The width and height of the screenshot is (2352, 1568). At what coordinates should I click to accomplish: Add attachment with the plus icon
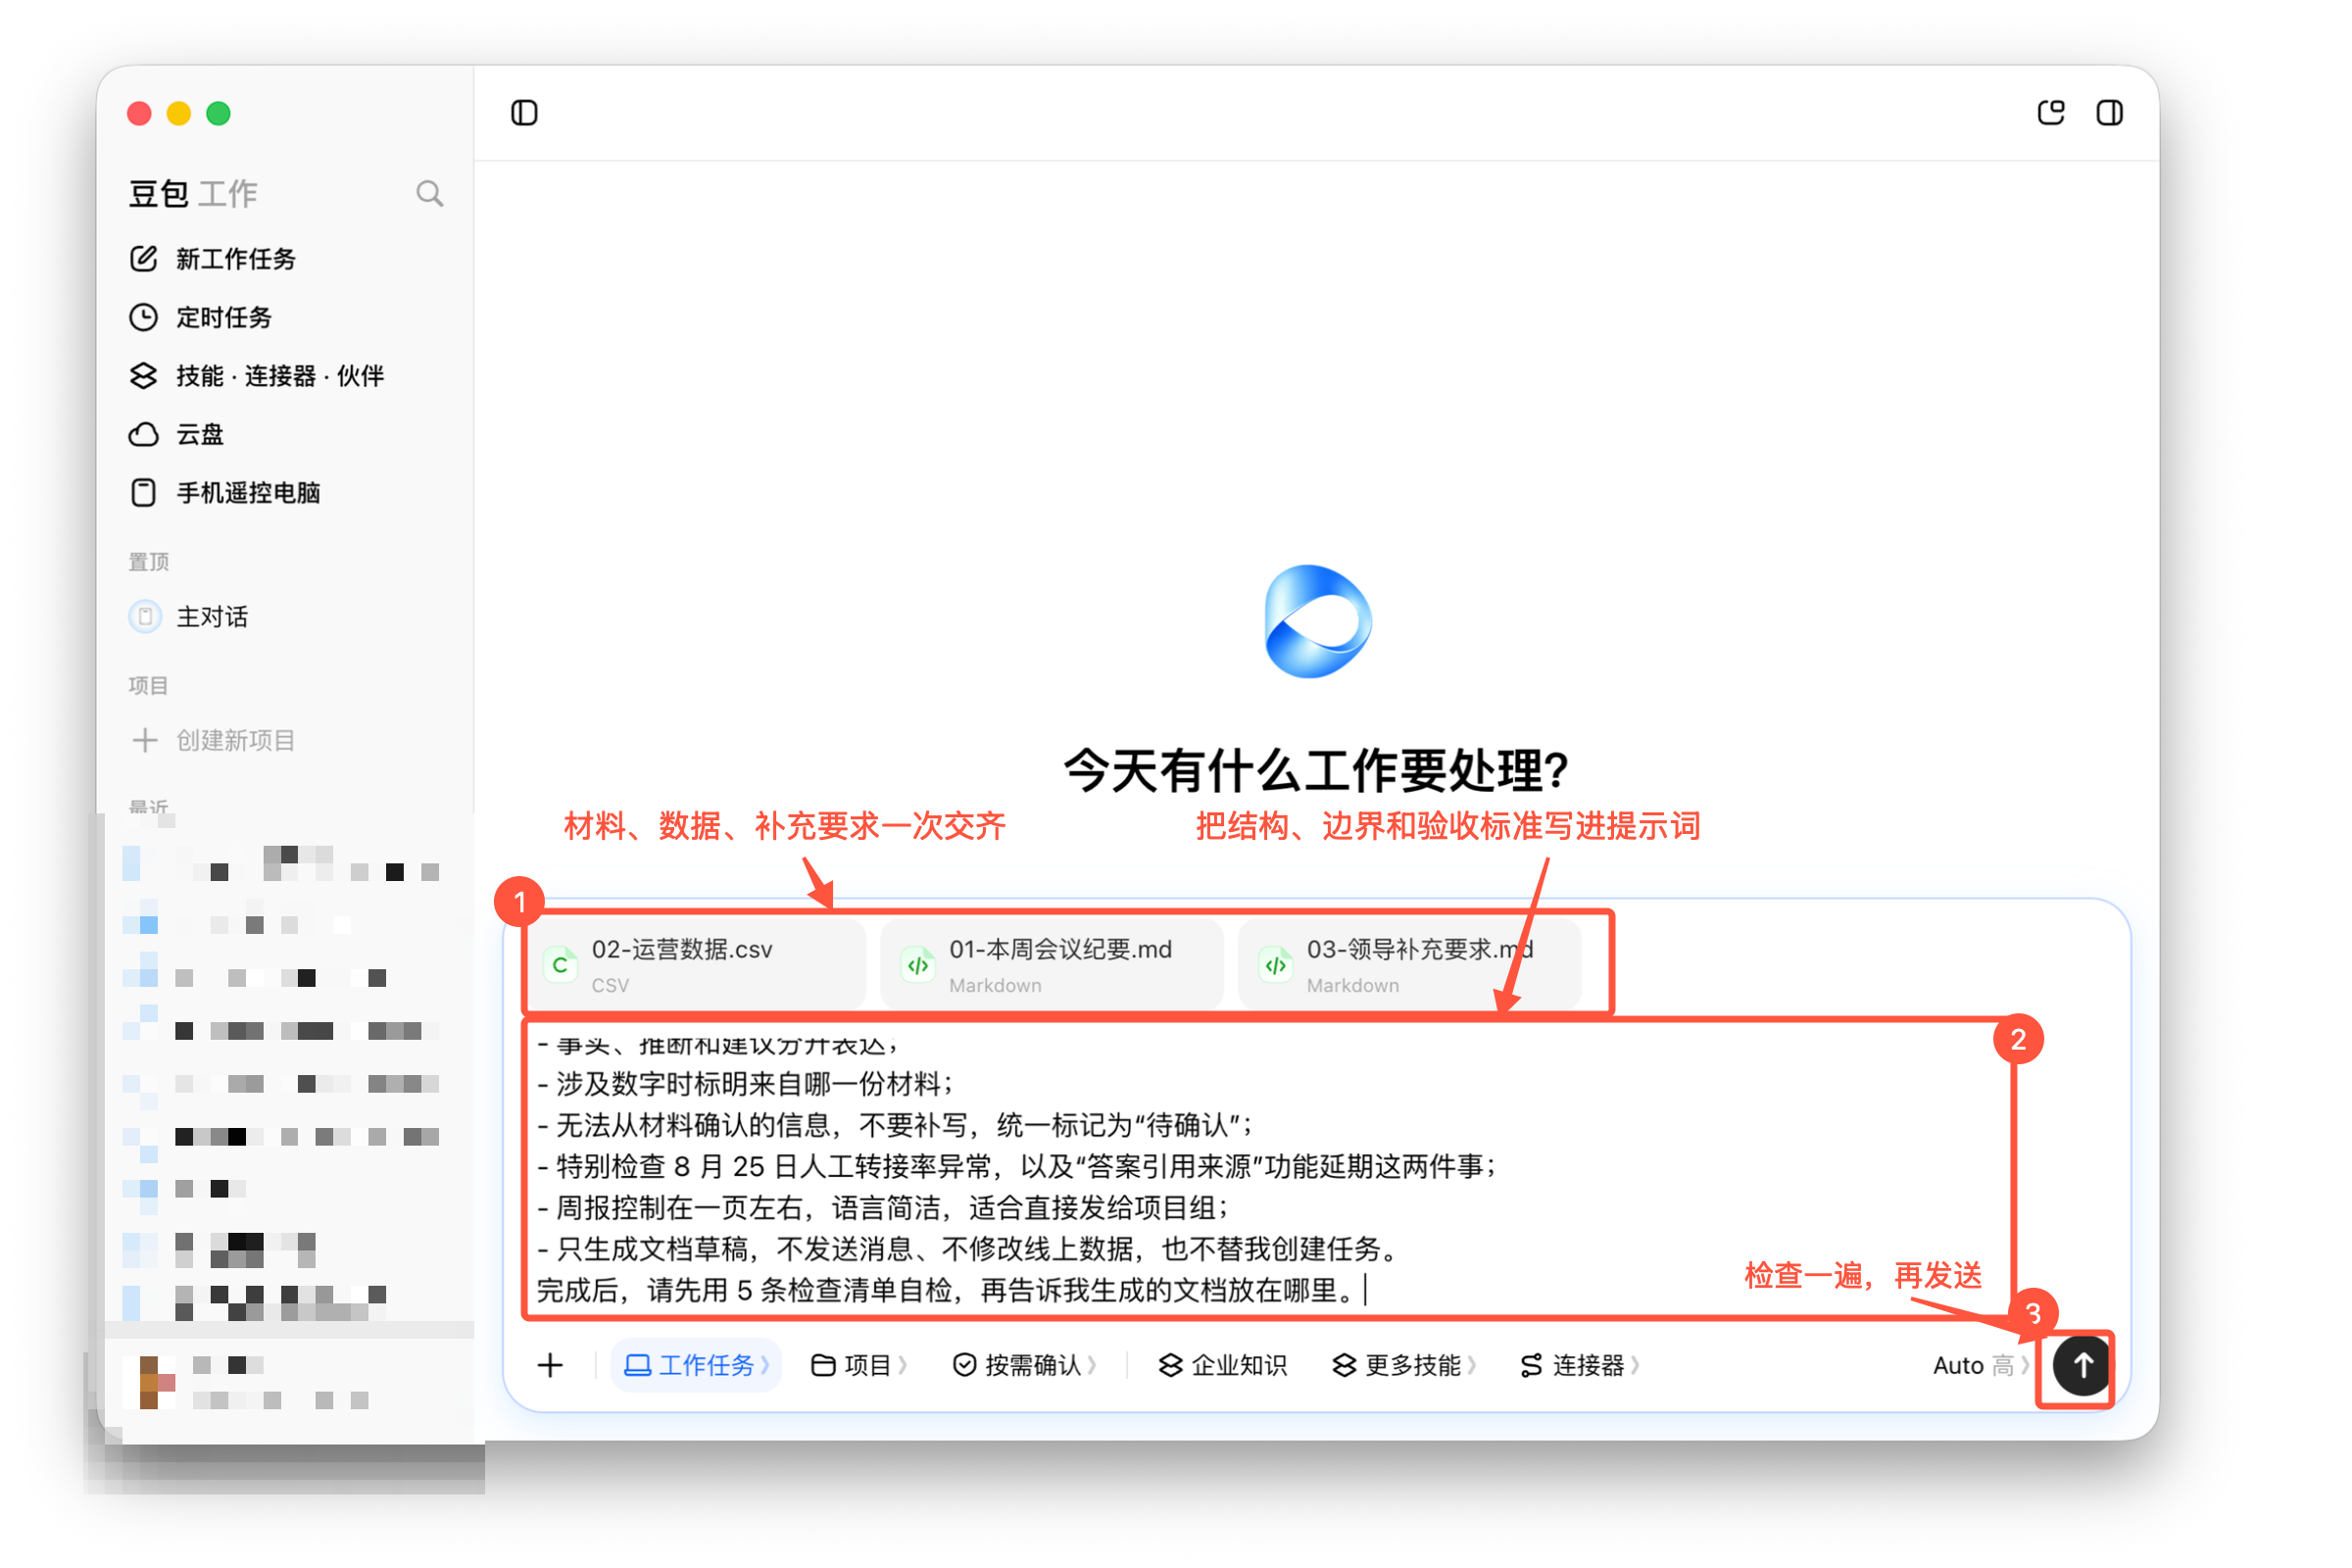(550, 1365)
